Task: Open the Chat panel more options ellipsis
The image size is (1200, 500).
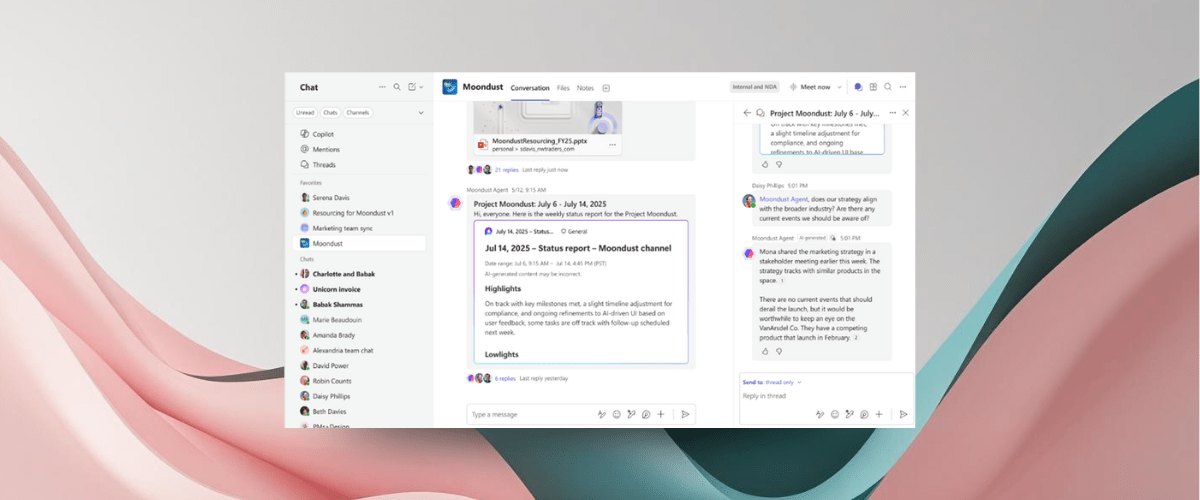Action: (382, 87)
